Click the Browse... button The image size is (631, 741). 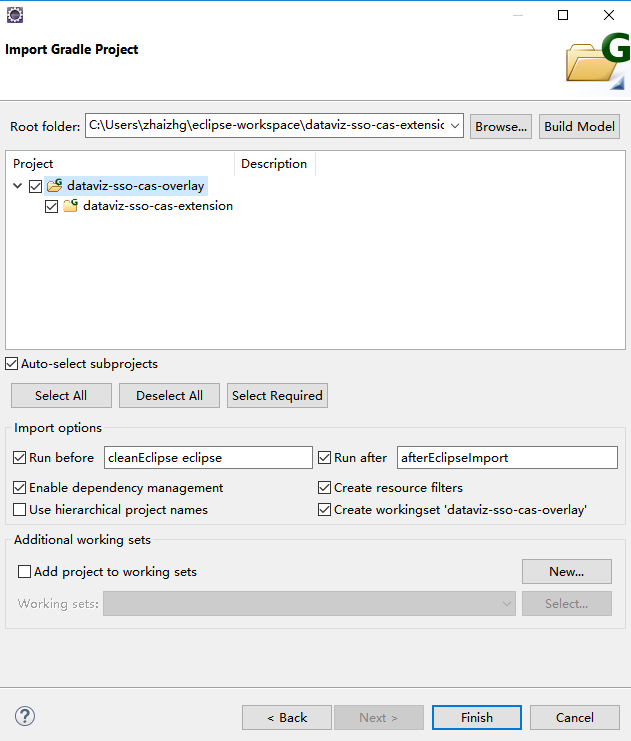pos(501,127)
